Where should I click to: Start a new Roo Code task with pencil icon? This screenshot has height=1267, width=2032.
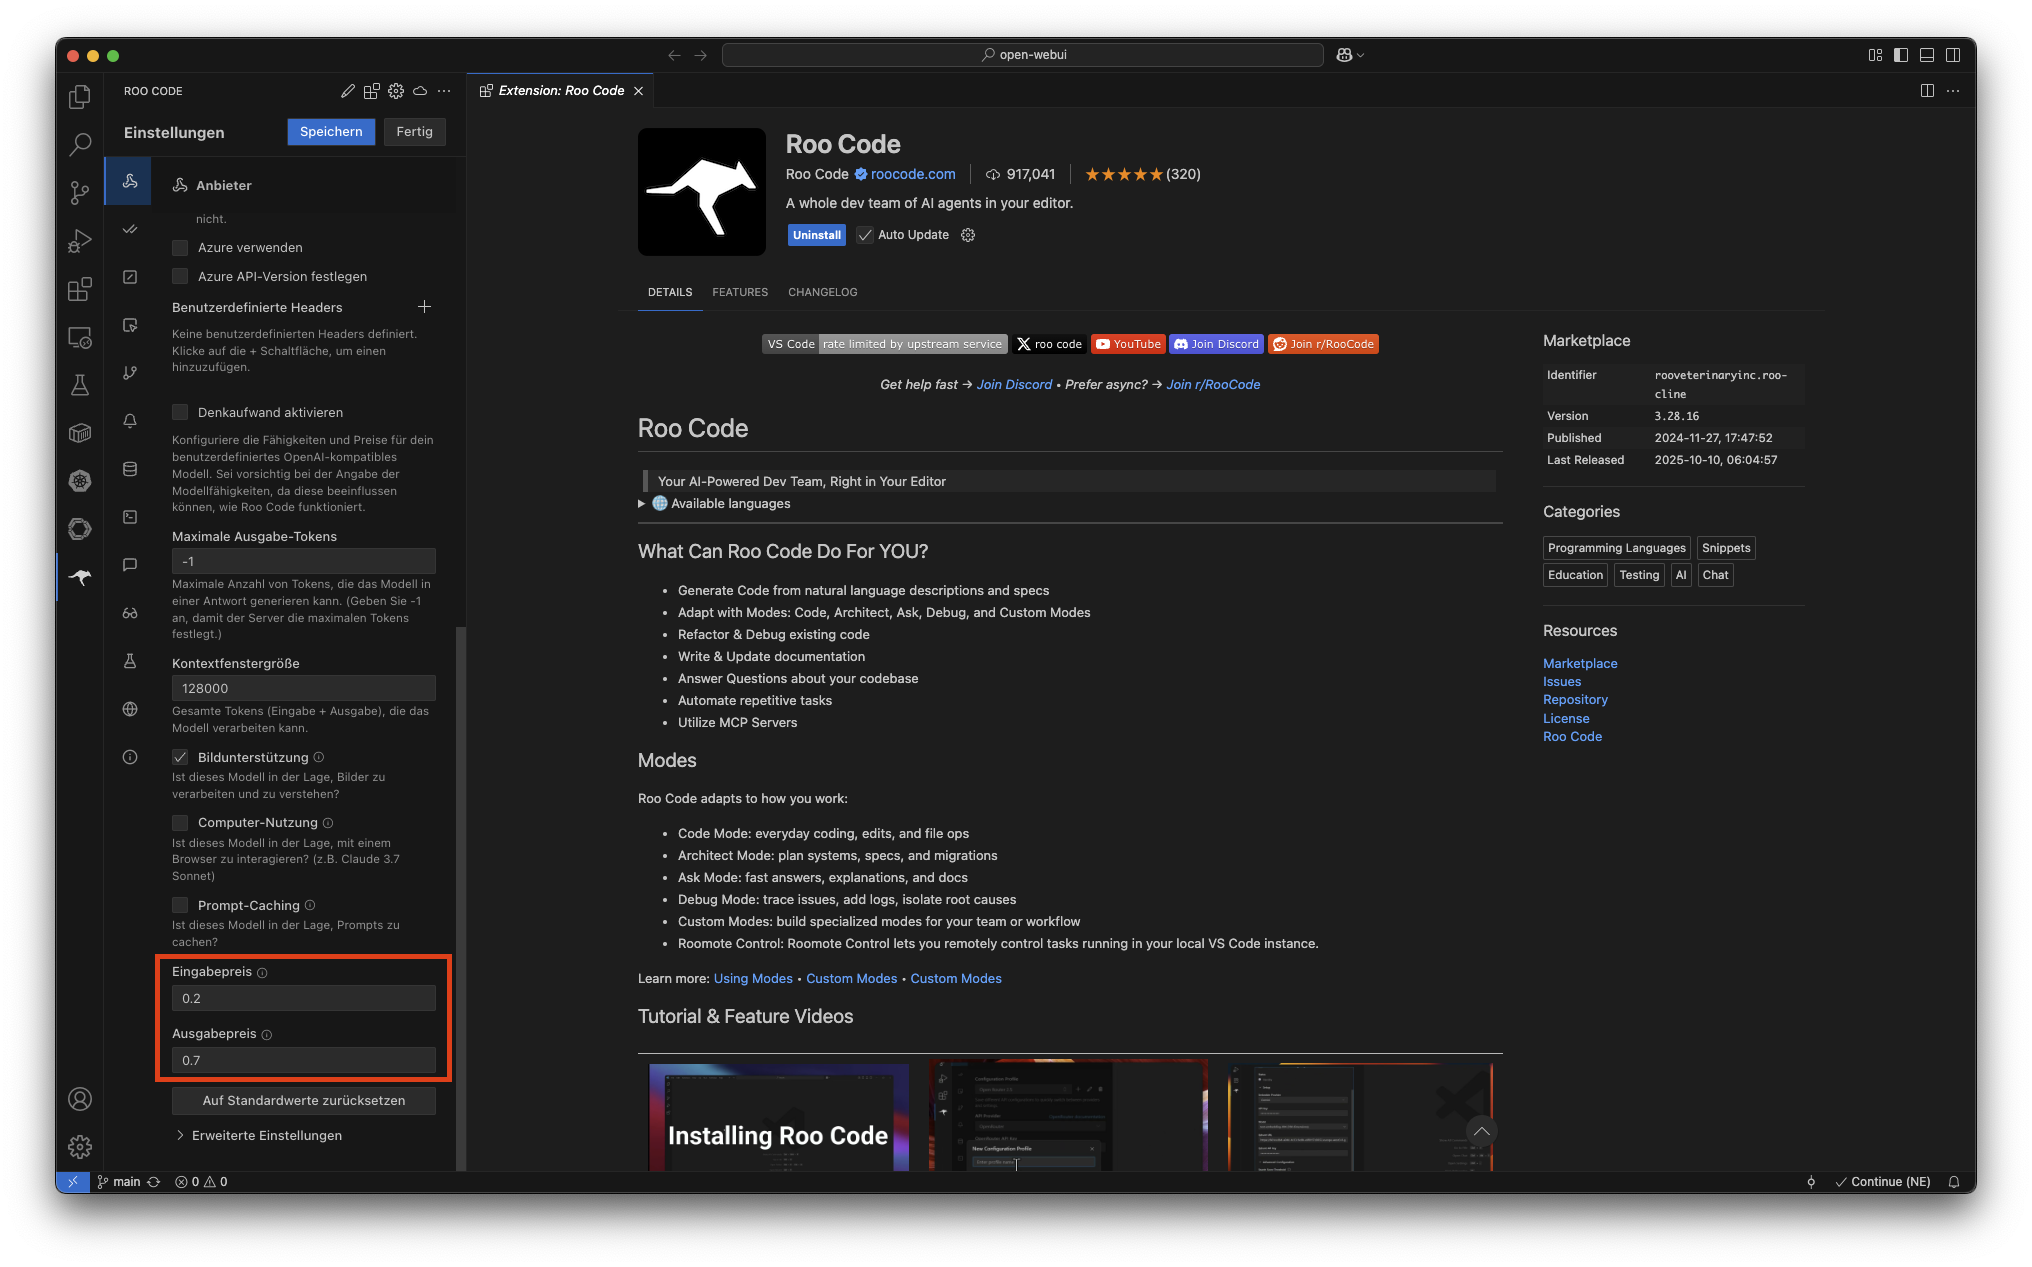coord(347,91)
